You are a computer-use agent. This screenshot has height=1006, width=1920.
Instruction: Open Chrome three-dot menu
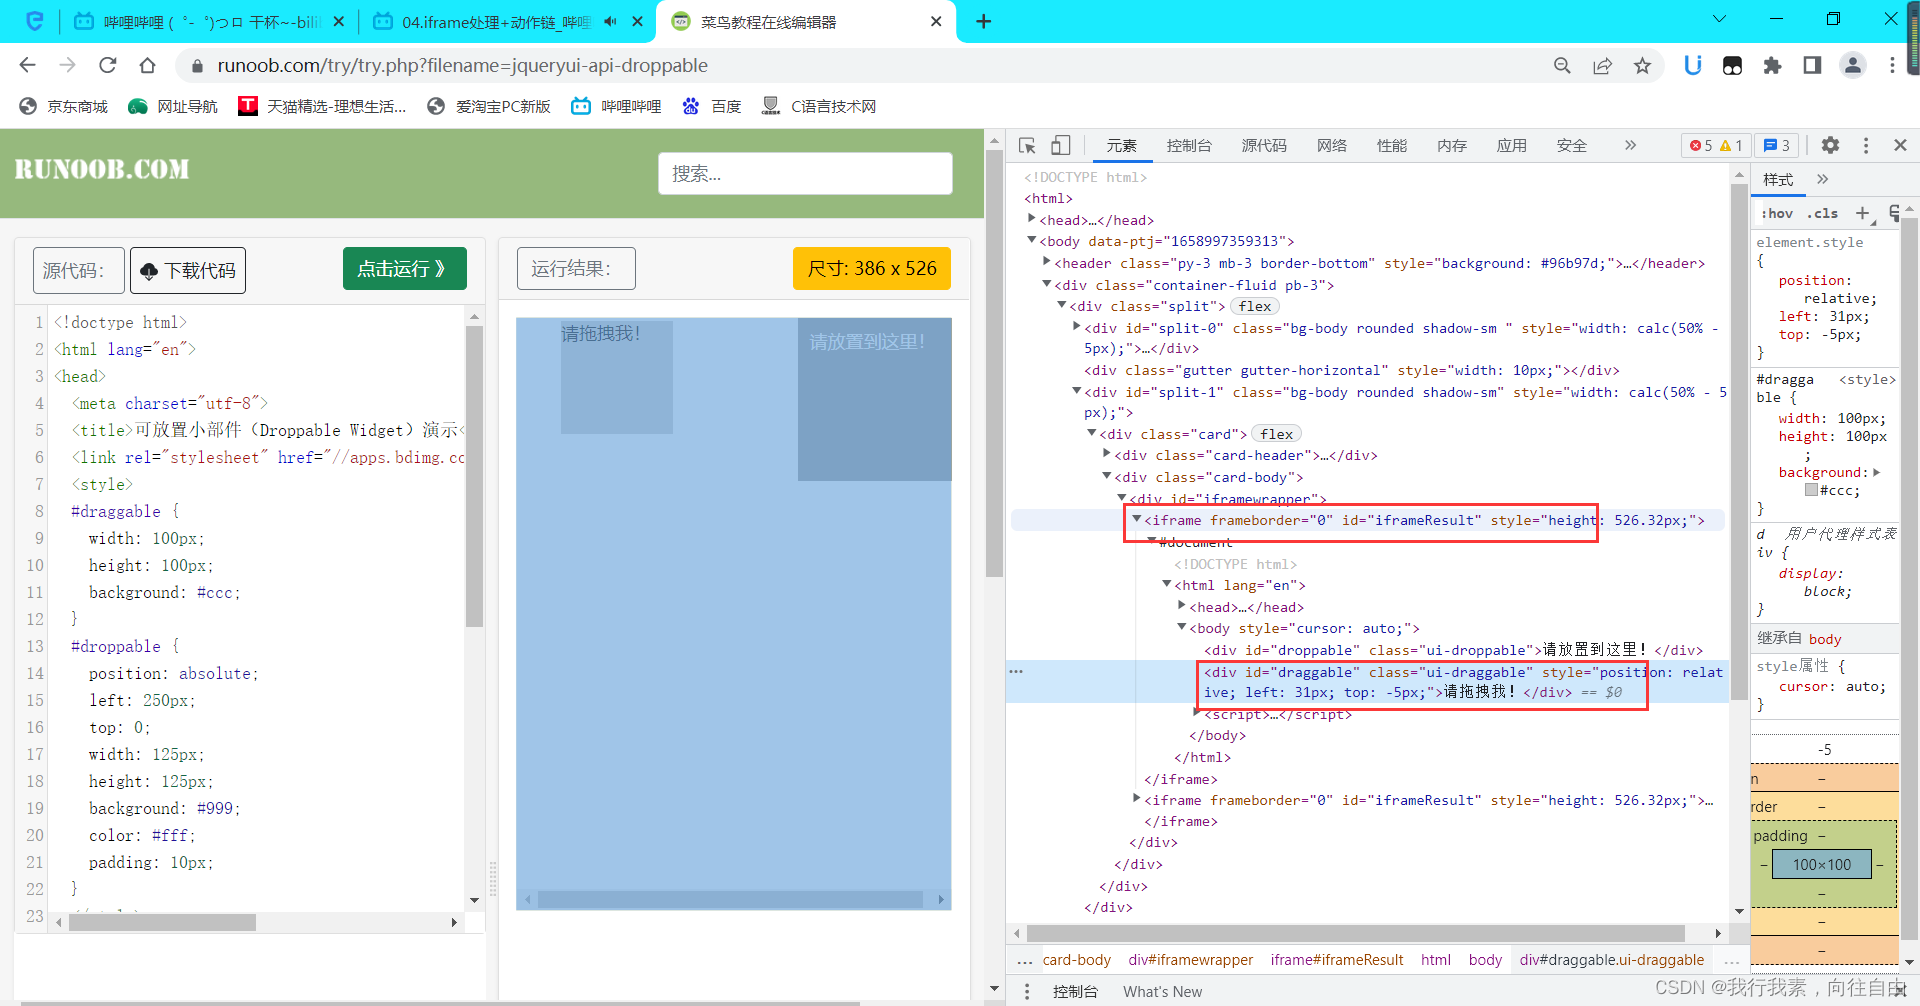1892,65
